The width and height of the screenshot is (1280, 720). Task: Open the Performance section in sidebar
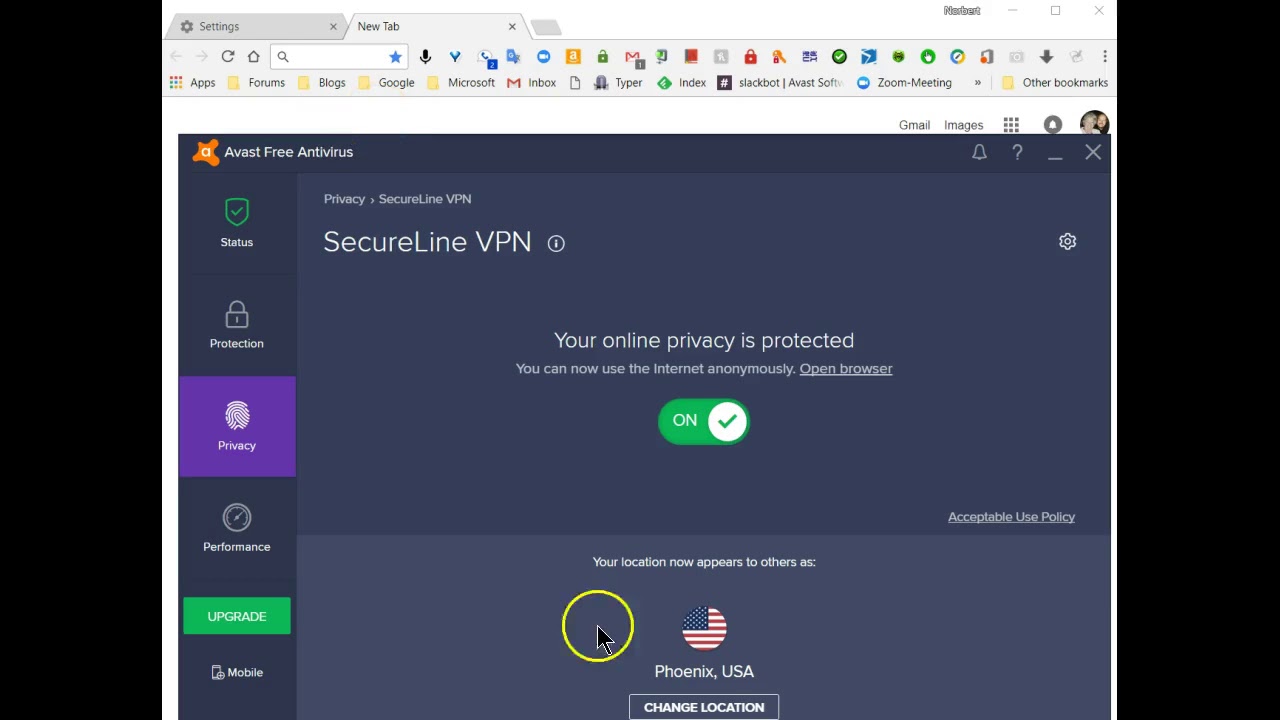[237, 528]
